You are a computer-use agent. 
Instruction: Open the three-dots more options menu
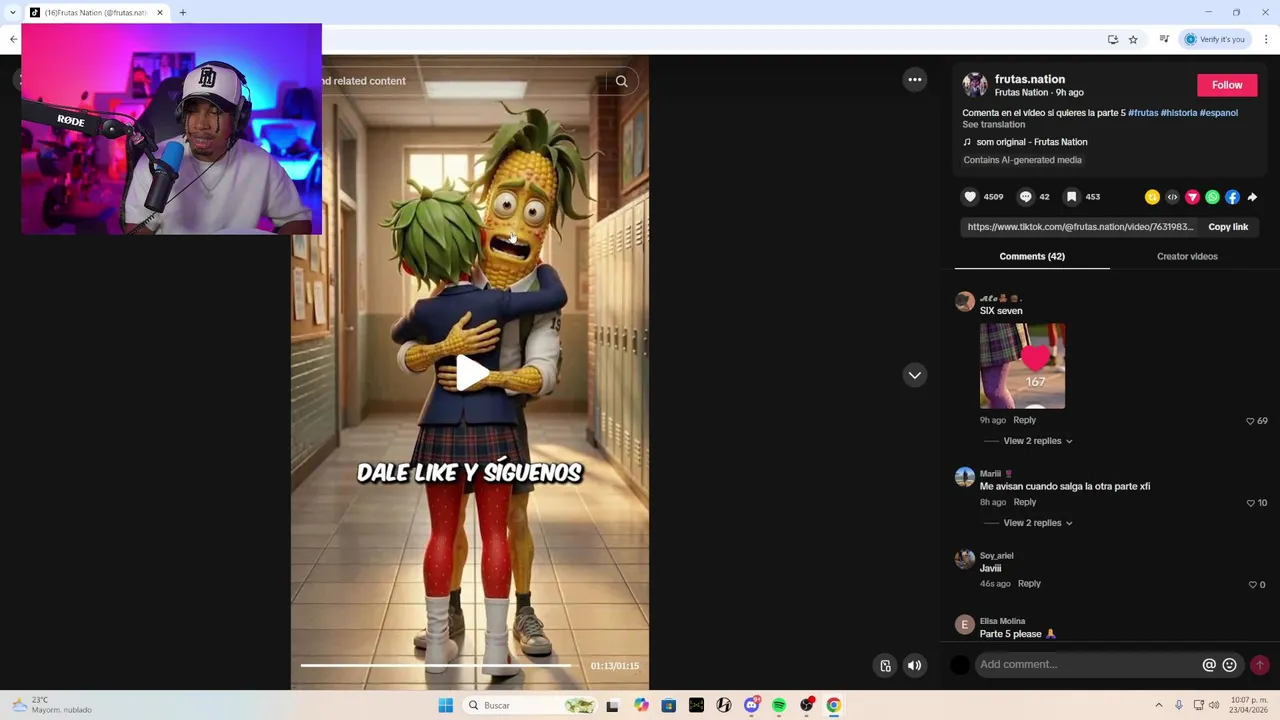915,80
